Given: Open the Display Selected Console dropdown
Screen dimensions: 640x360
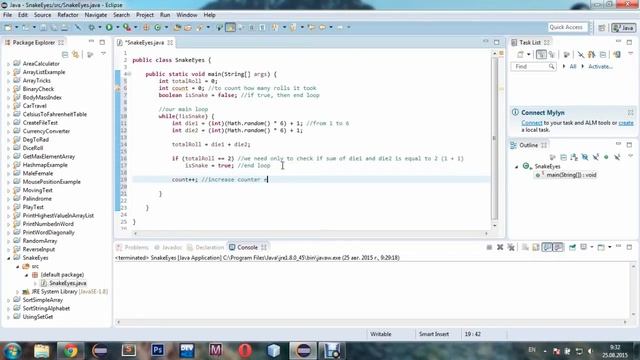Looking at the screenshot, I should pos(592,247).
